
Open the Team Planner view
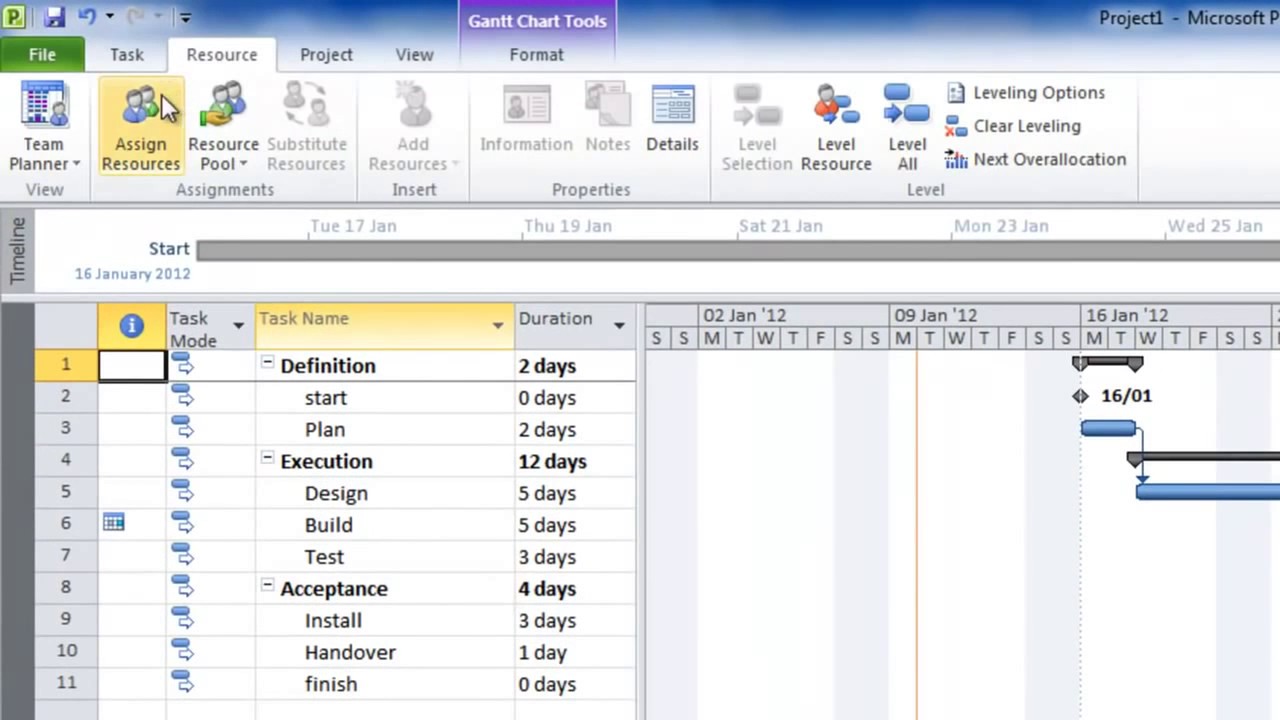pos(44,127)
